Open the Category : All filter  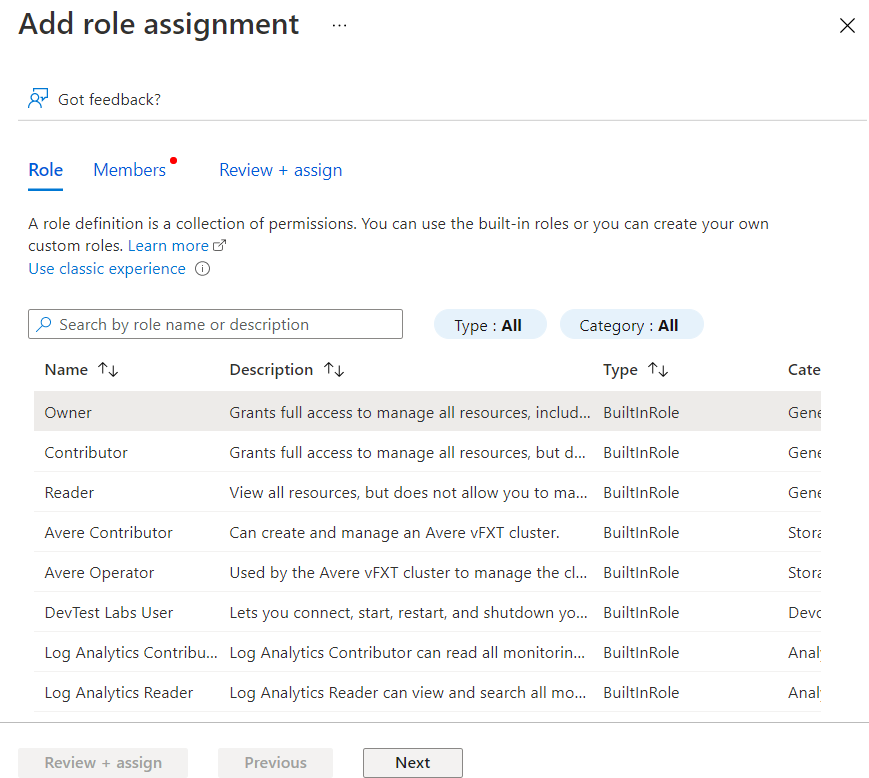[631, 325]
